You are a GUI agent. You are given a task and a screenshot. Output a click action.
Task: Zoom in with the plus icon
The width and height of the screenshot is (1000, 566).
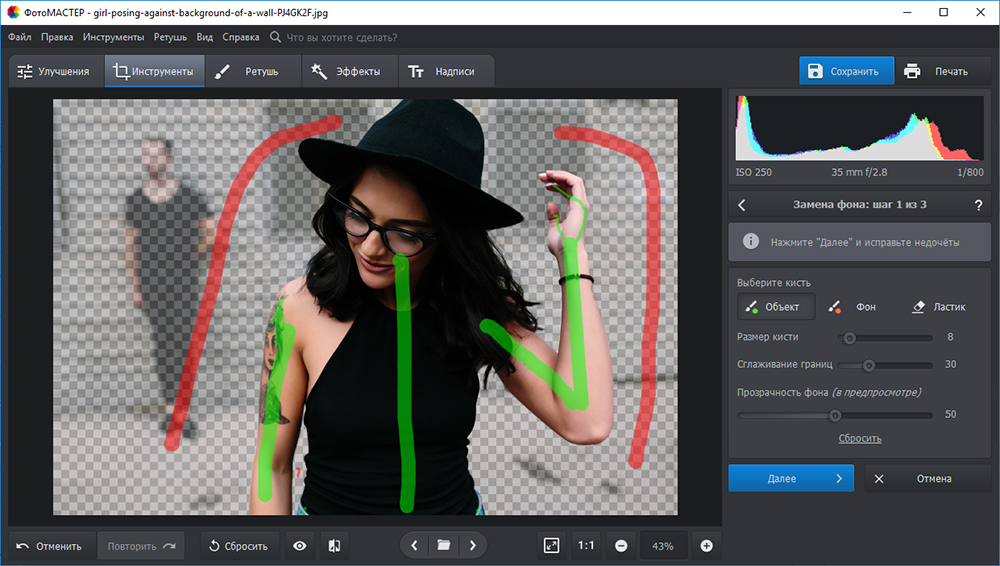pos(707,546)
